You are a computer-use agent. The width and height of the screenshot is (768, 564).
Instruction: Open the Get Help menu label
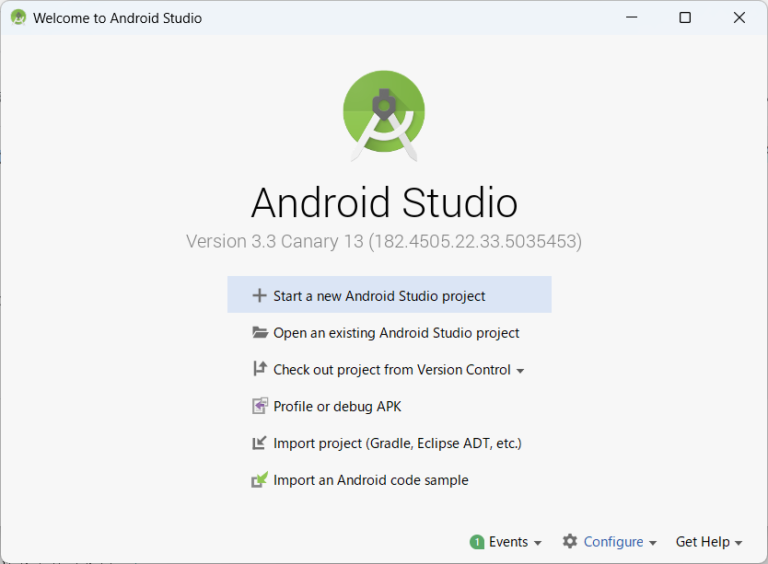(702, 542)
